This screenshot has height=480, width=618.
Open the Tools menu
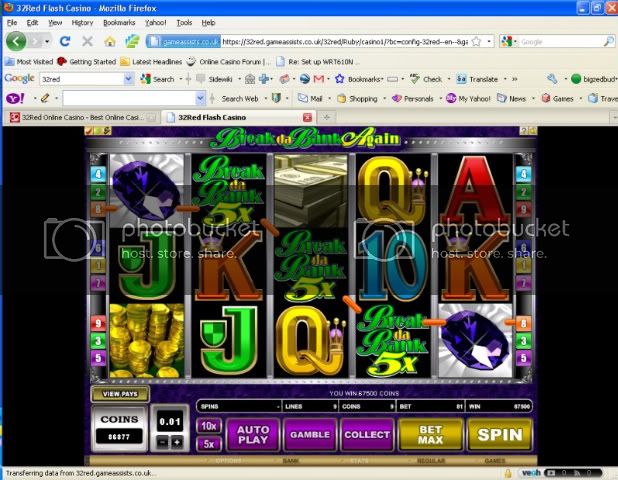pyautogui.click(x=184, y=22)
